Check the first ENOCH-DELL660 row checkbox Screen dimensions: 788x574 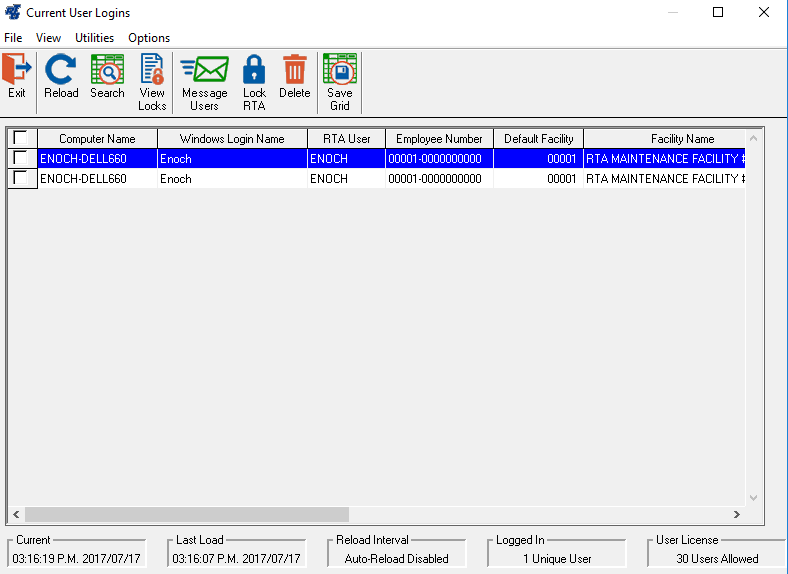pos(20,158)
